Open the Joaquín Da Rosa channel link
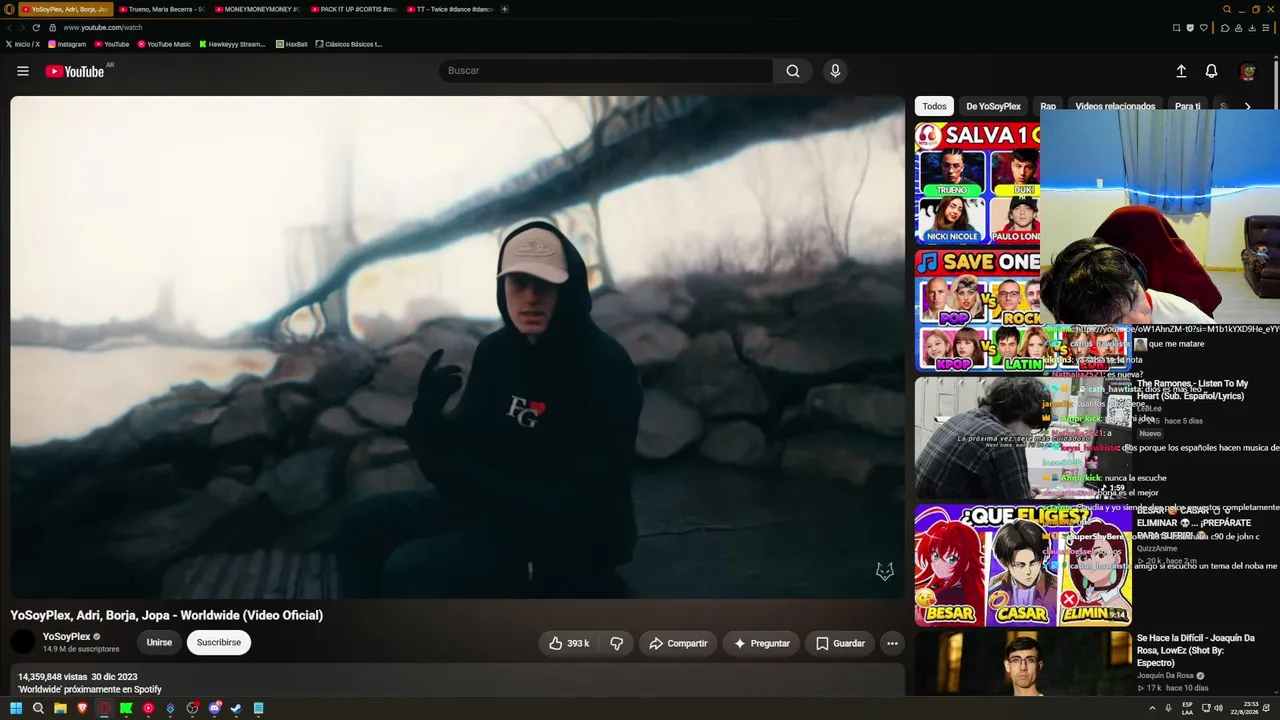The image size is (1280, 720). 1166,675
